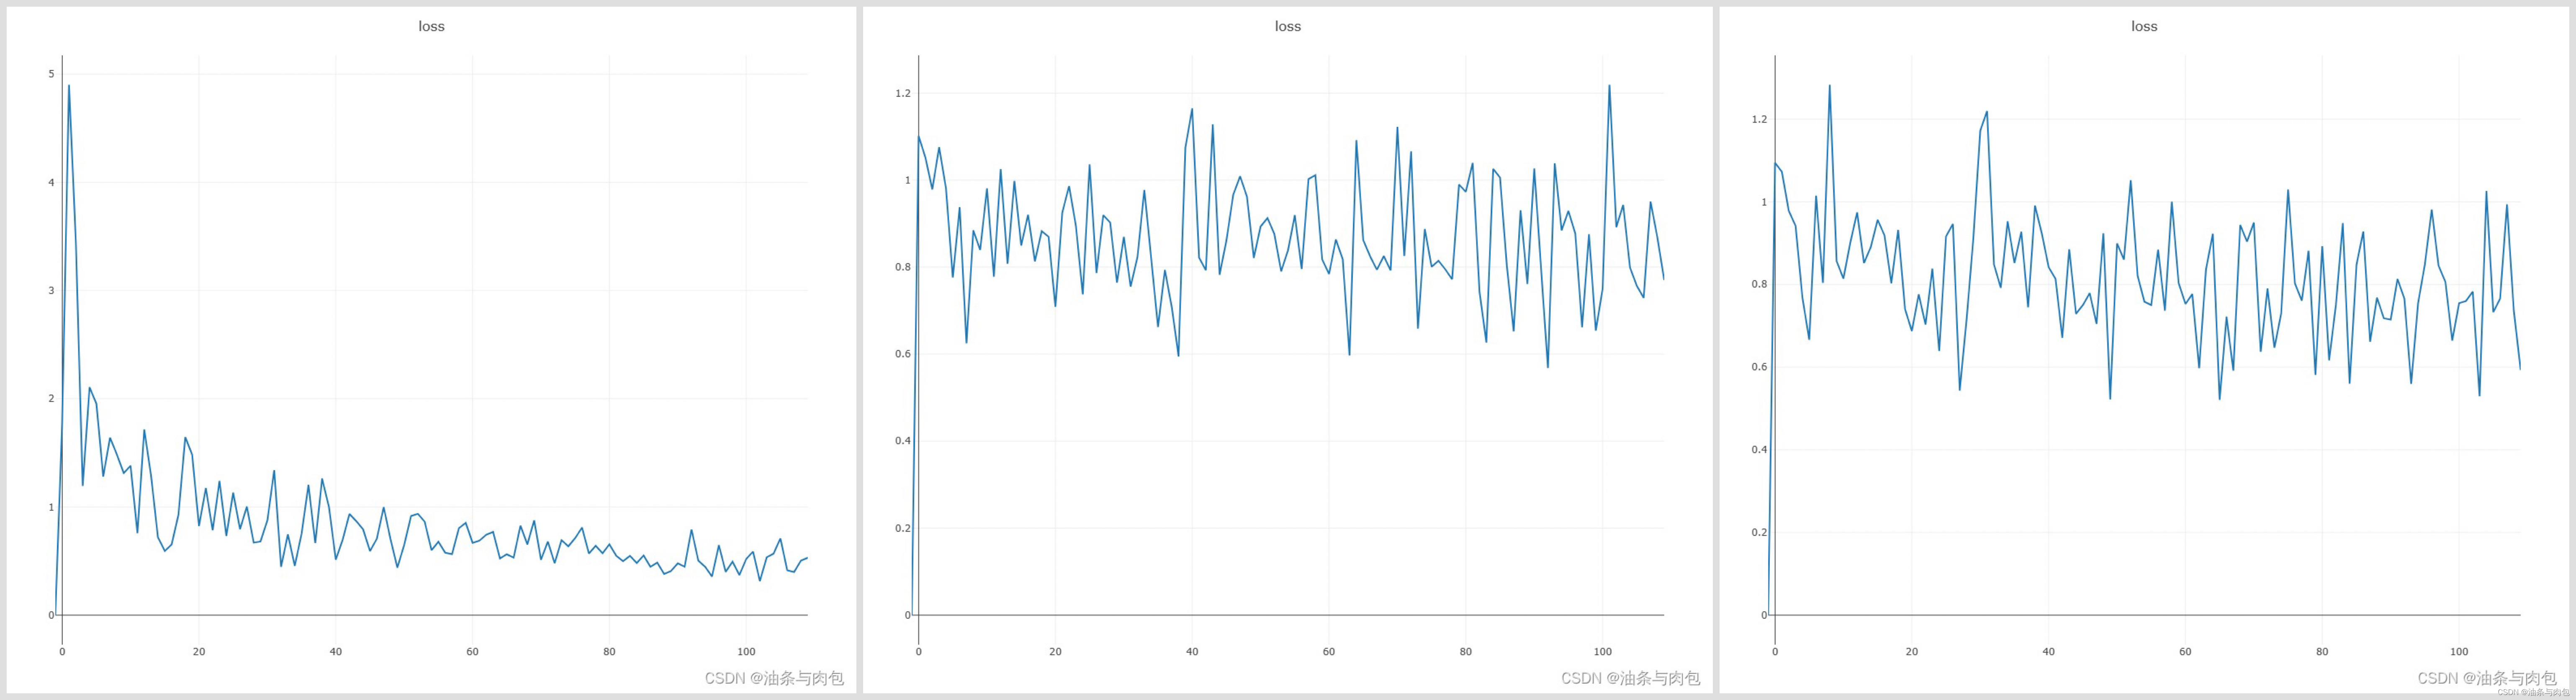Click x-axis label '80' in middle chart
2576x700 pixels.
click(1465, 652)
